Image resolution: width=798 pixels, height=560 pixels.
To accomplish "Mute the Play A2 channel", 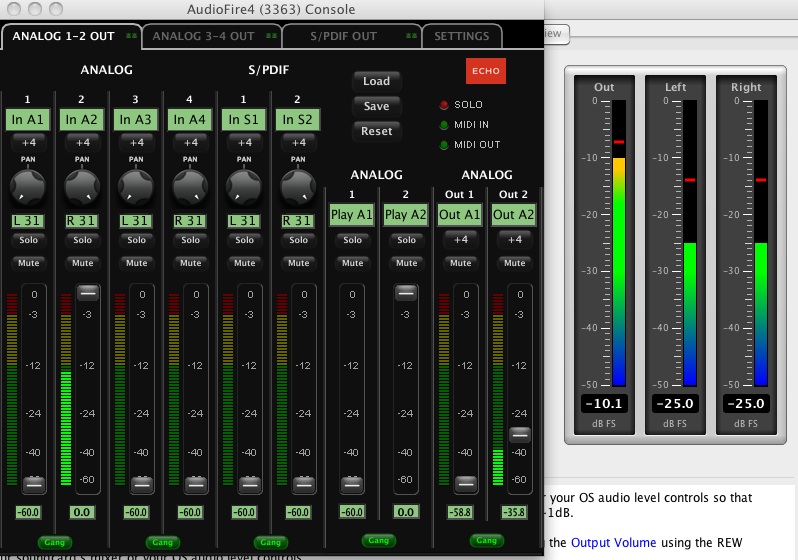I will pos(406,263).
